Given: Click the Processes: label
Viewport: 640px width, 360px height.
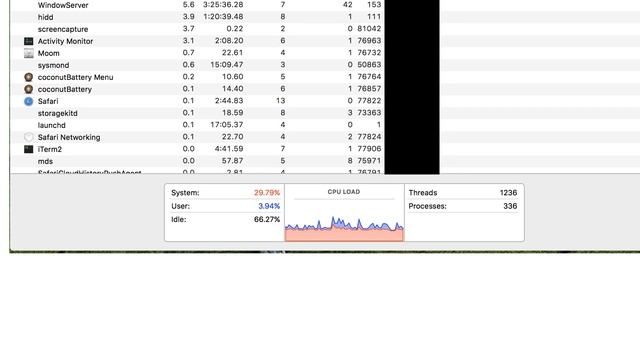Looking at the screenshot, I should [x=427, y=206].
